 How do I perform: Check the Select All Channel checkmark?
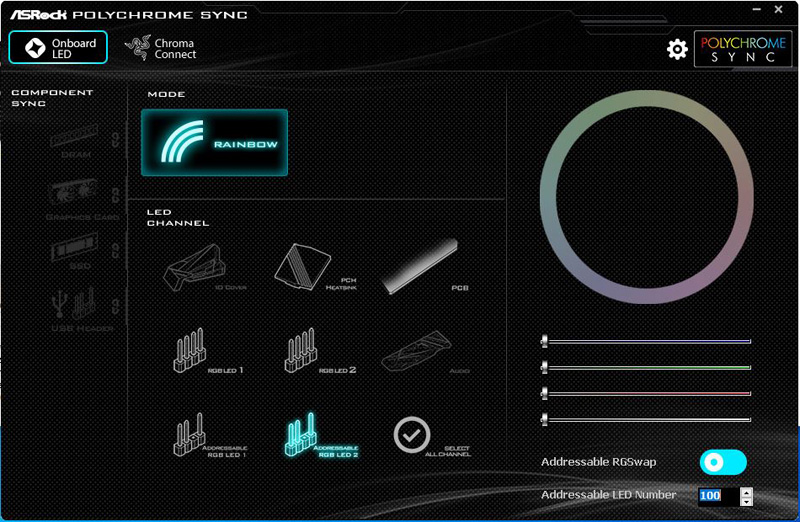(411, 434)
